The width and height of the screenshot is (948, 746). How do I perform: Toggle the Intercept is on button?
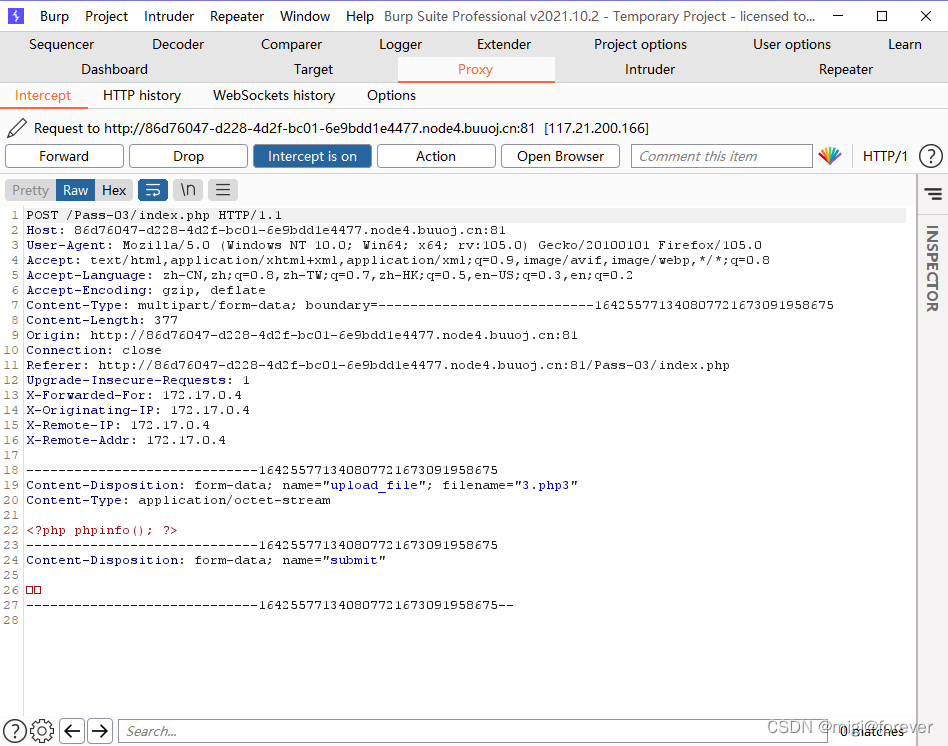pos(312,156)
